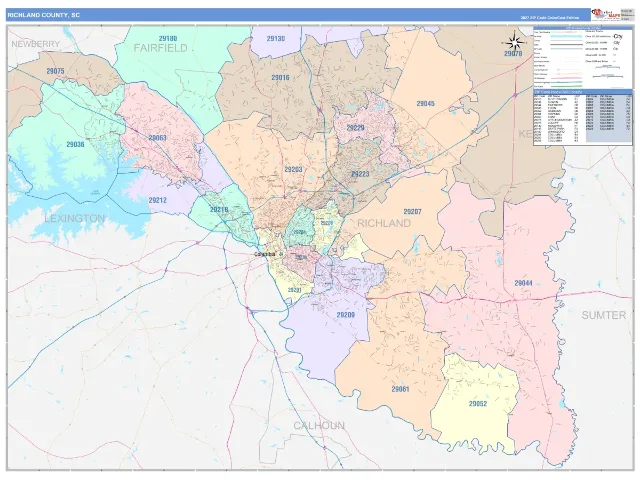Screen dimensions: 640x480
Task: Select ZIP code label 29203
Action: [x=293, y=169]
